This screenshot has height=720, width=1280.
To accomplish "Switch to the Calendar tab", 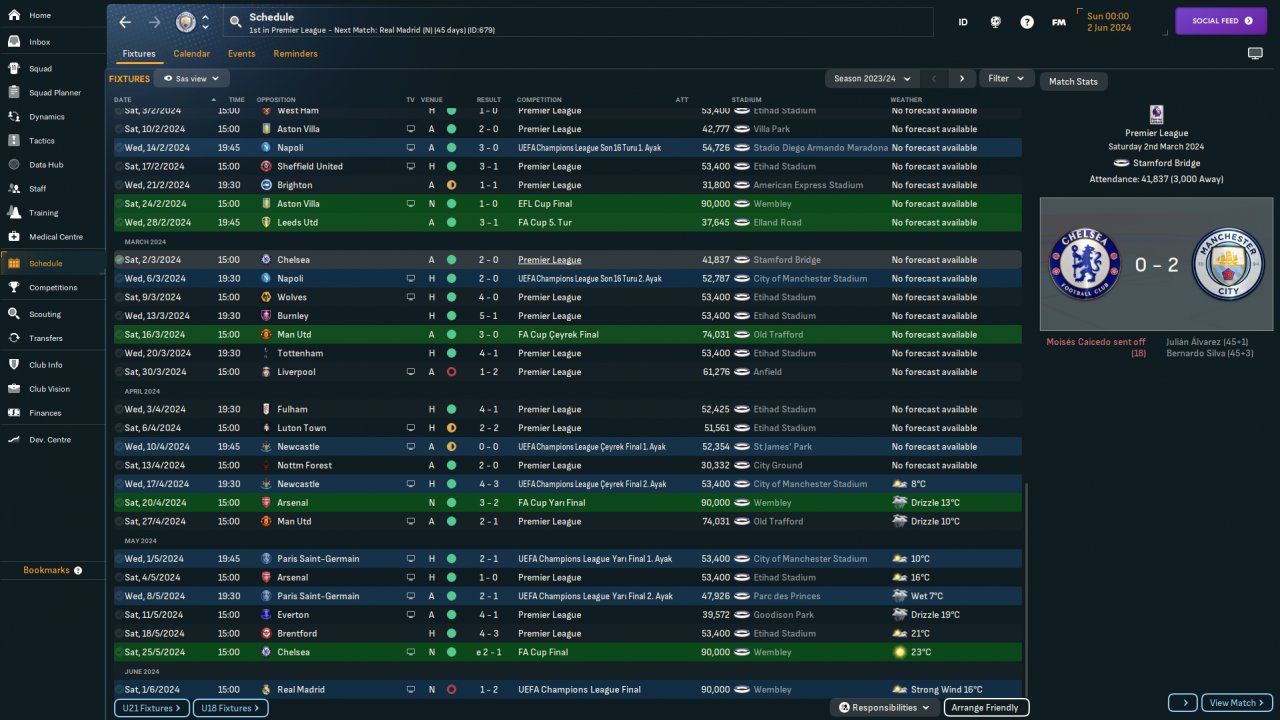I will click(x=192, y=54).
